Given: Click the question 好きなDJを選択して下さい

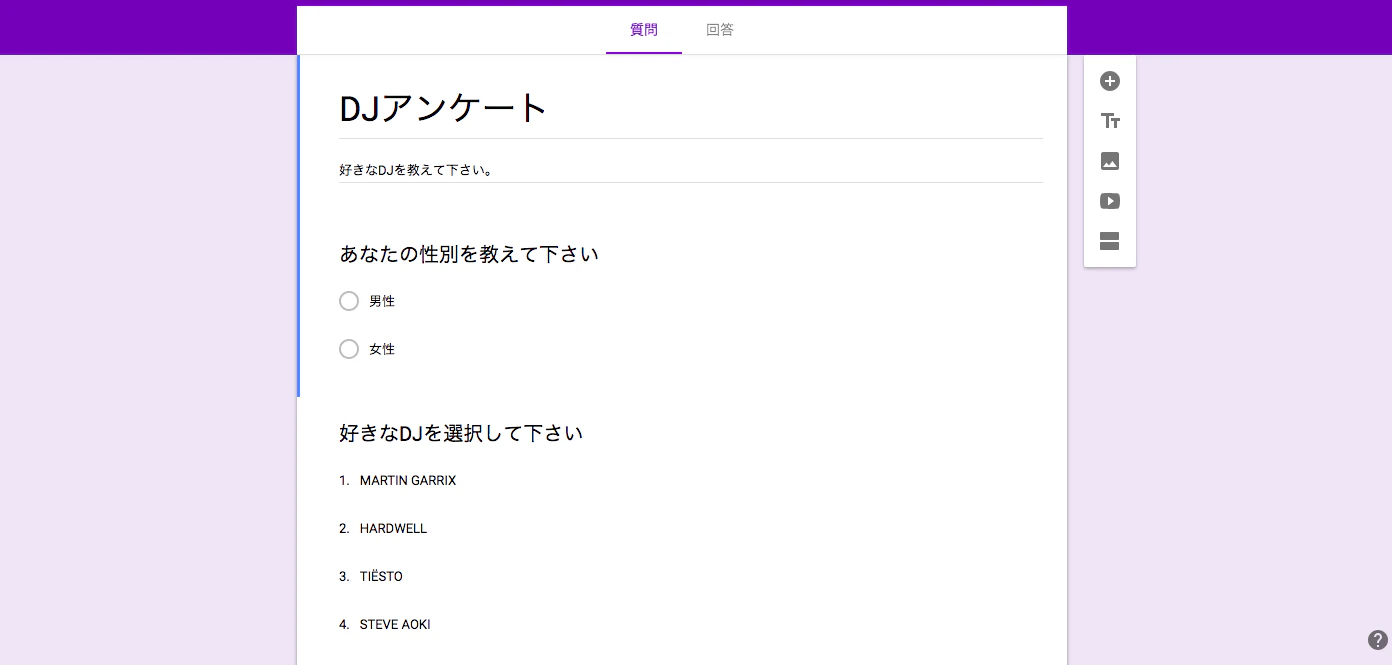Looking at the screenshot, I should (x=461, y=433).
